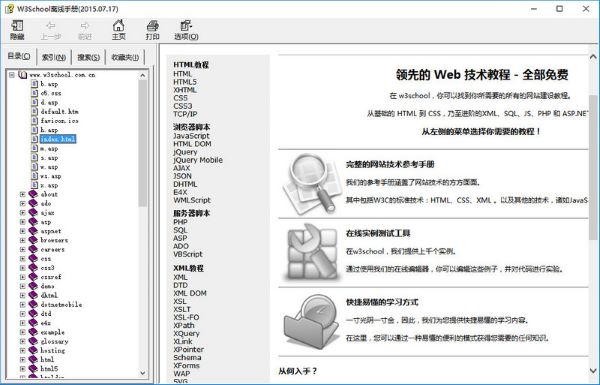This screenshot has height=385, width=600.
Task: Open the jQuery Mobile tutorial link
Action: pos(198,160)
